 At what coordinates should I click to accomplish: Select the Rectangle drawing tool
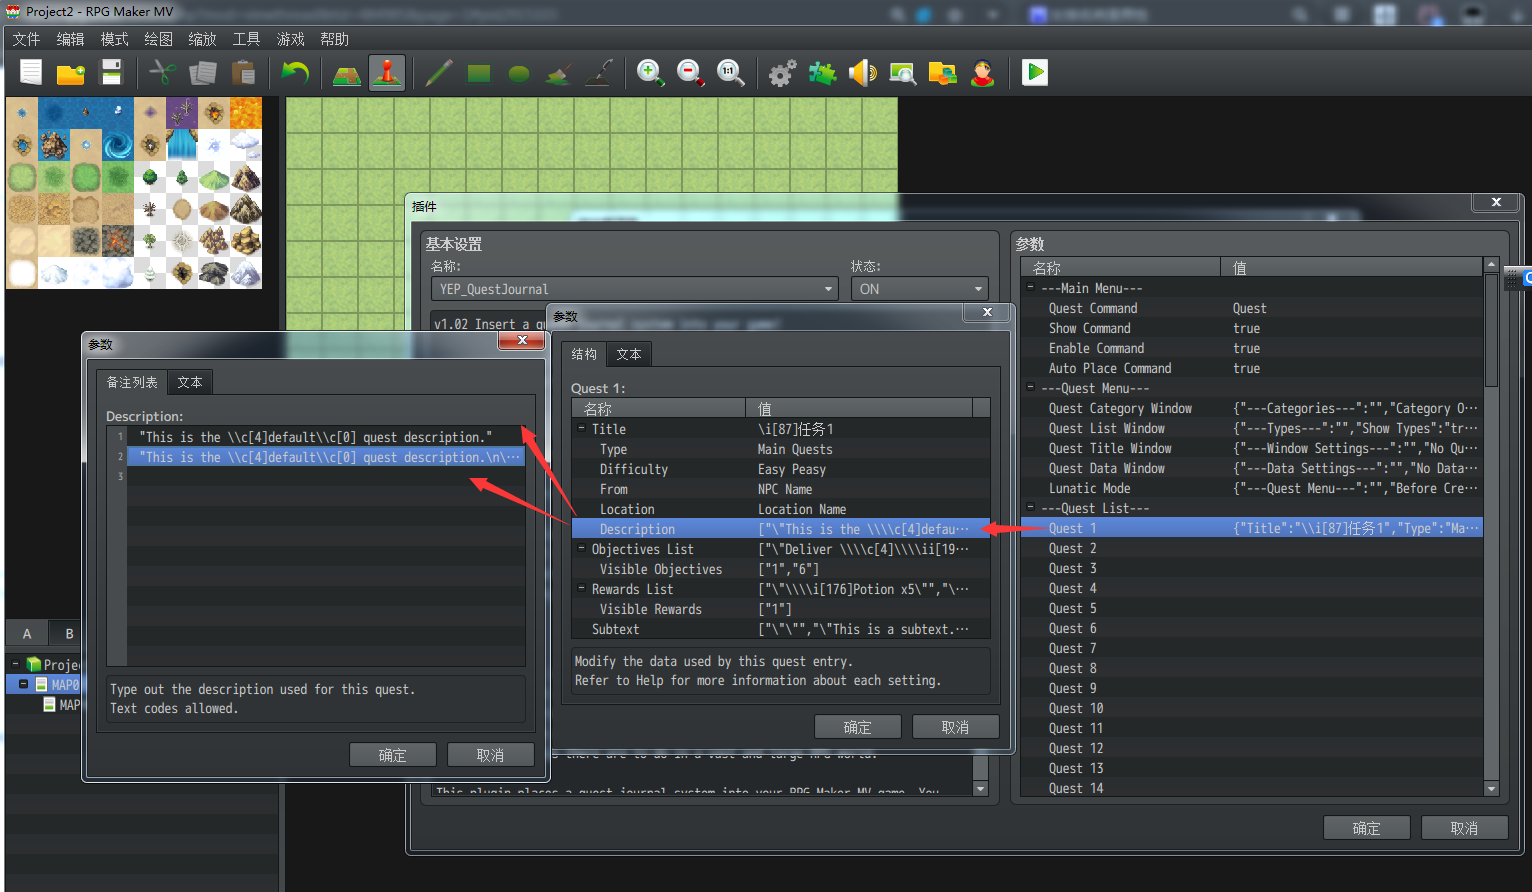click(479, 73)
